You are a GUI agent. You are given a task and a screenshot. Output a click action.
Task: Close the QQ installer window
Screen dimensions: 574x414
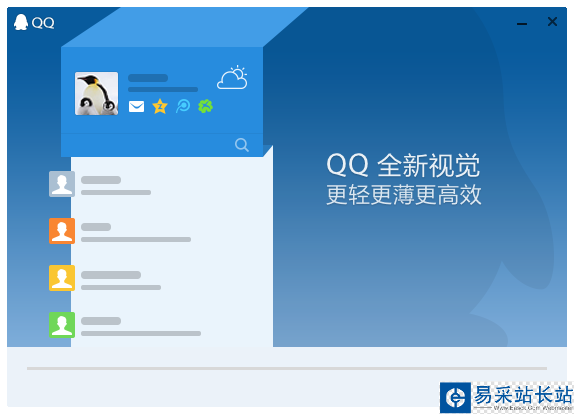[552, 22]
